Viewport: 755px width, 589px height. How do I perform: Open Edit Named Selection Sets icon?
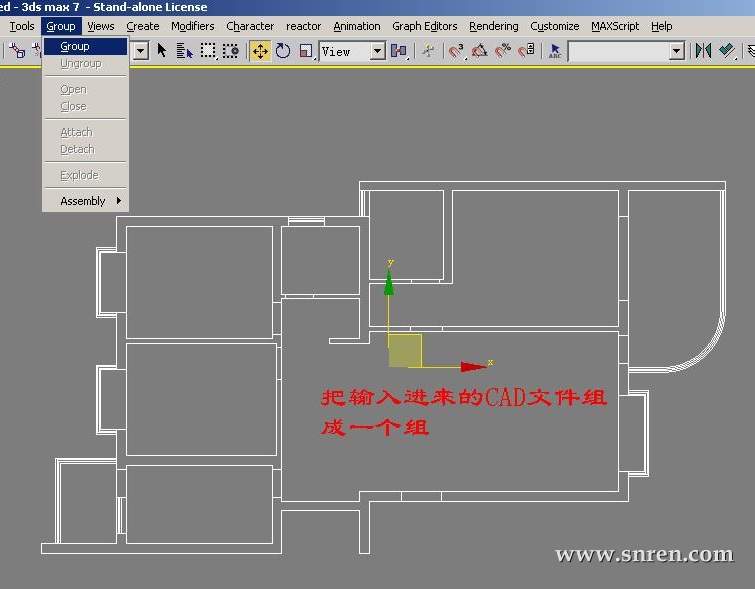[555, 51]
